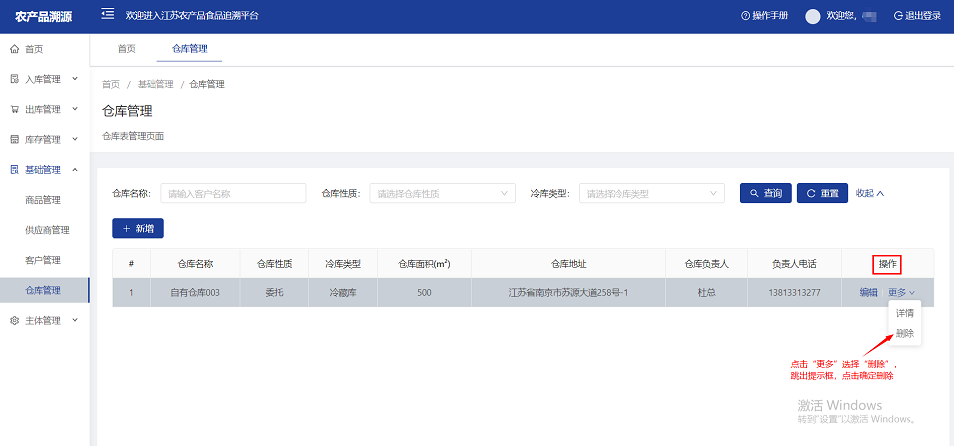Open 商品管理 in the sidebar
Image resolution: width=954 pixels, height=446 pixels.
[43, 200]
